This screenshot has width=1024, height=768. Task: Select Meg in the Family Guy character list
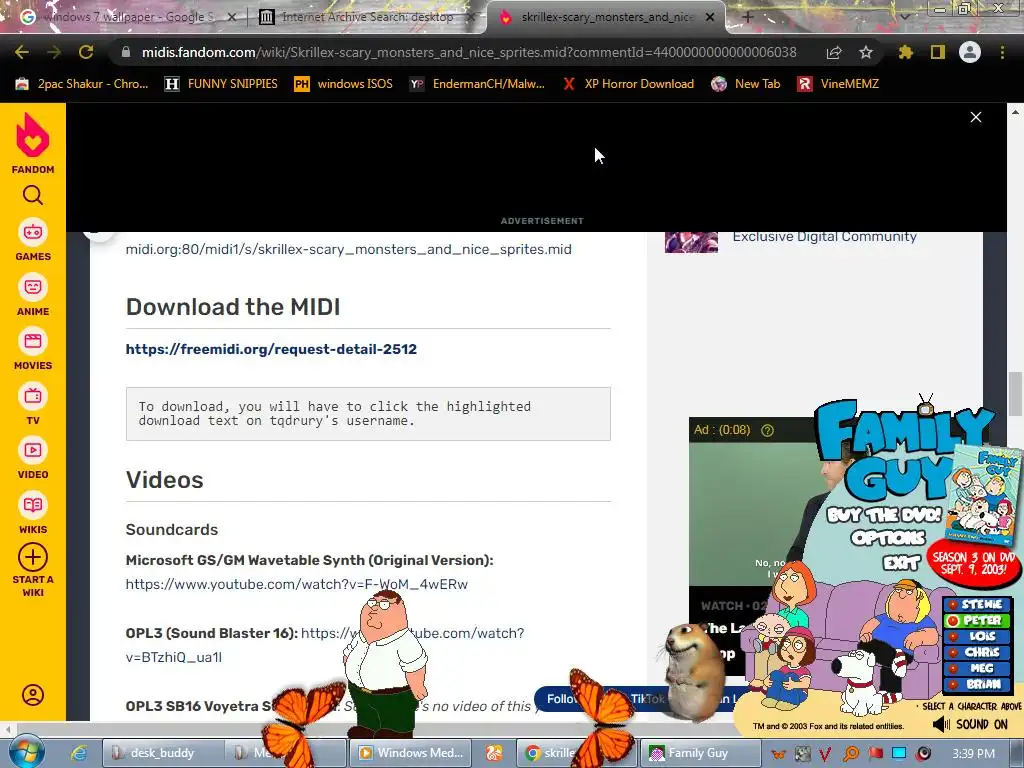click(x=978, y=668)
